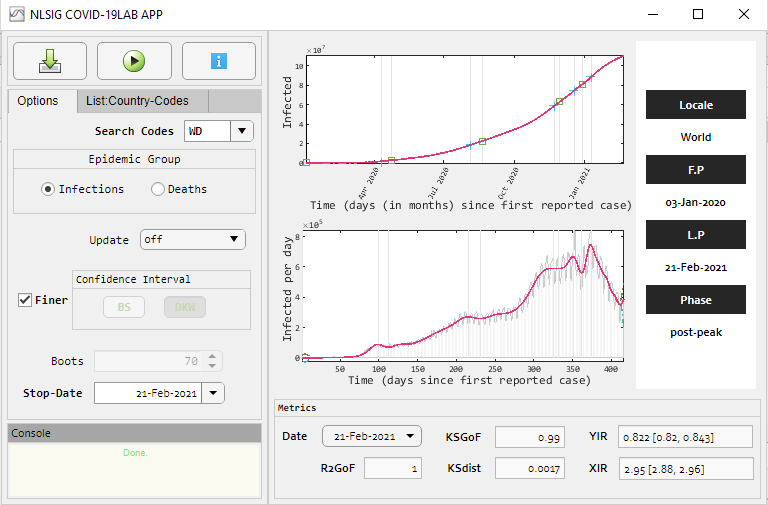
Task: Click the KSdist value field 0.0017
Action: tap(530, 468)
